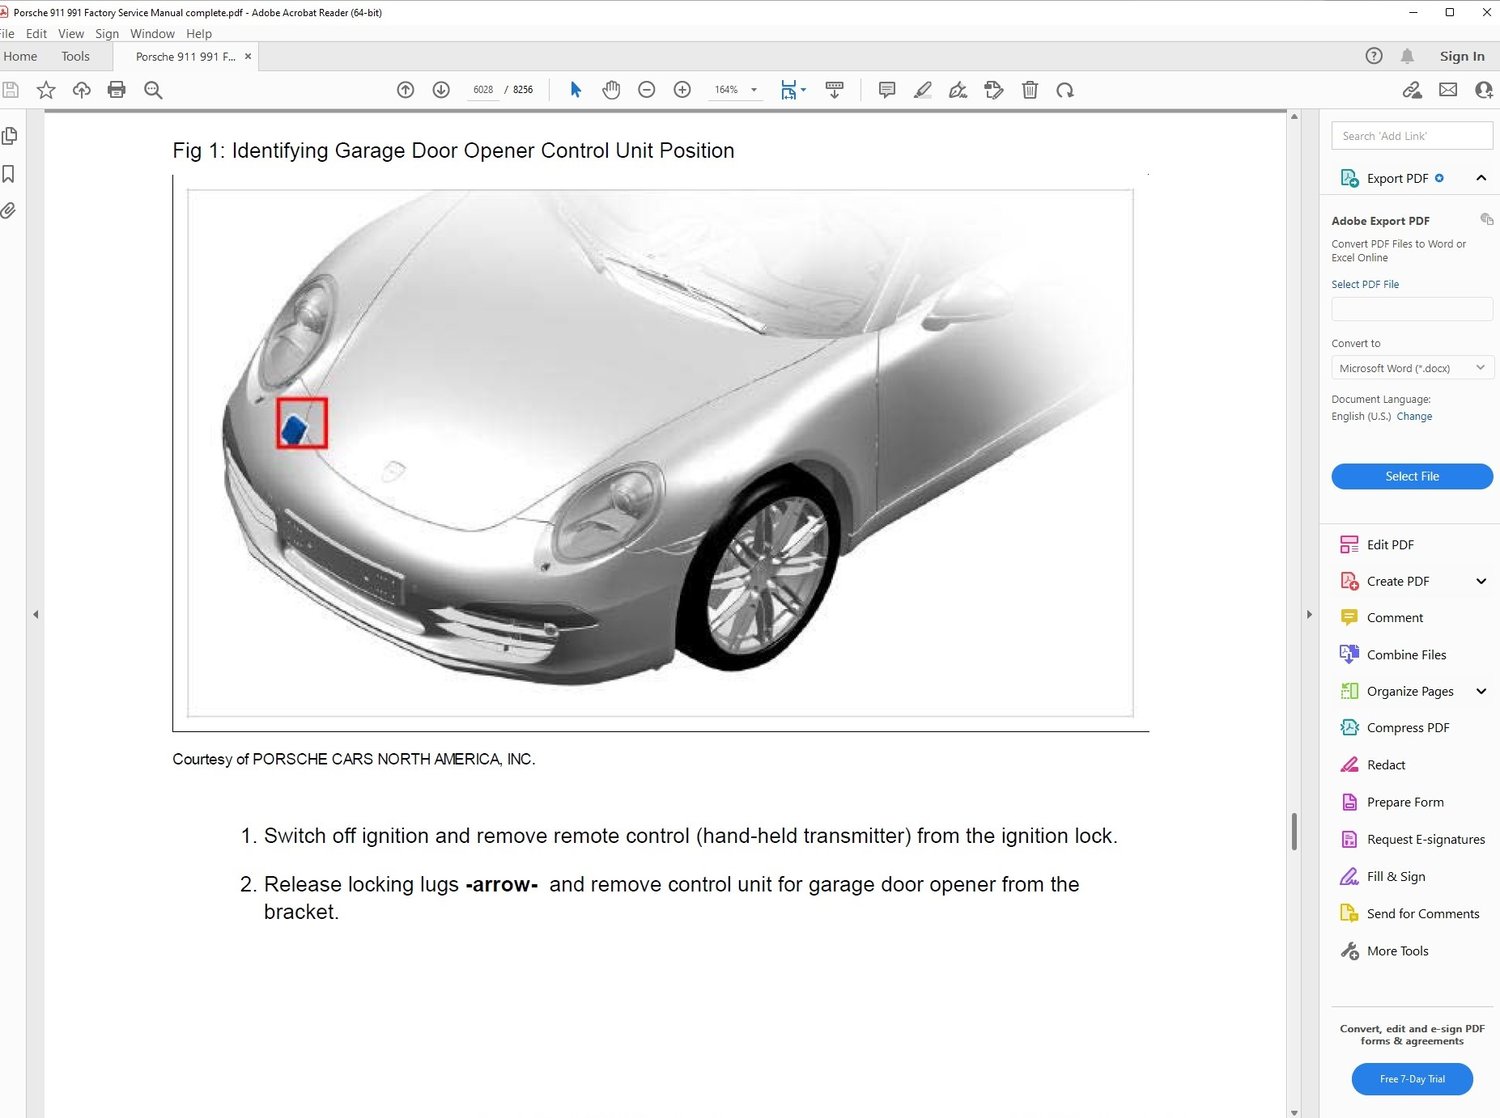
Task: Add the document to starred files
Action: pos(46,90)
